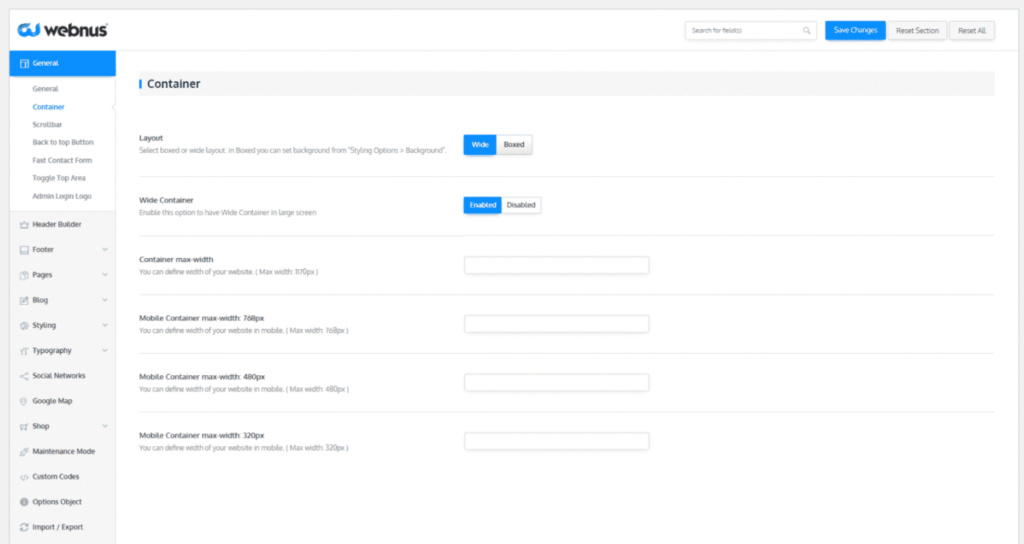This screenshot has width=1024, height=544.
Task: Click the Container section heading
Action: tap(174, 84)
